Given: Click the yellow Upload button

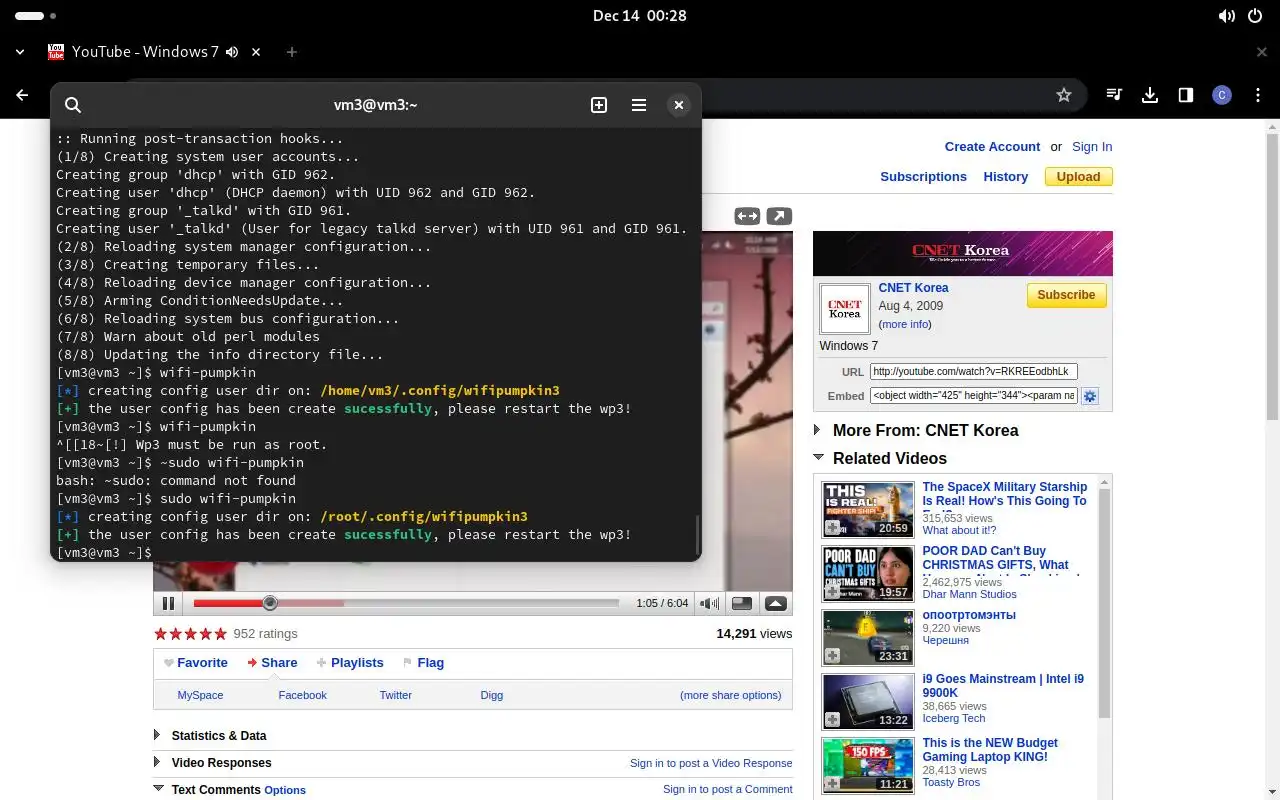Looking at the screenshot, I should point(1079,177).
